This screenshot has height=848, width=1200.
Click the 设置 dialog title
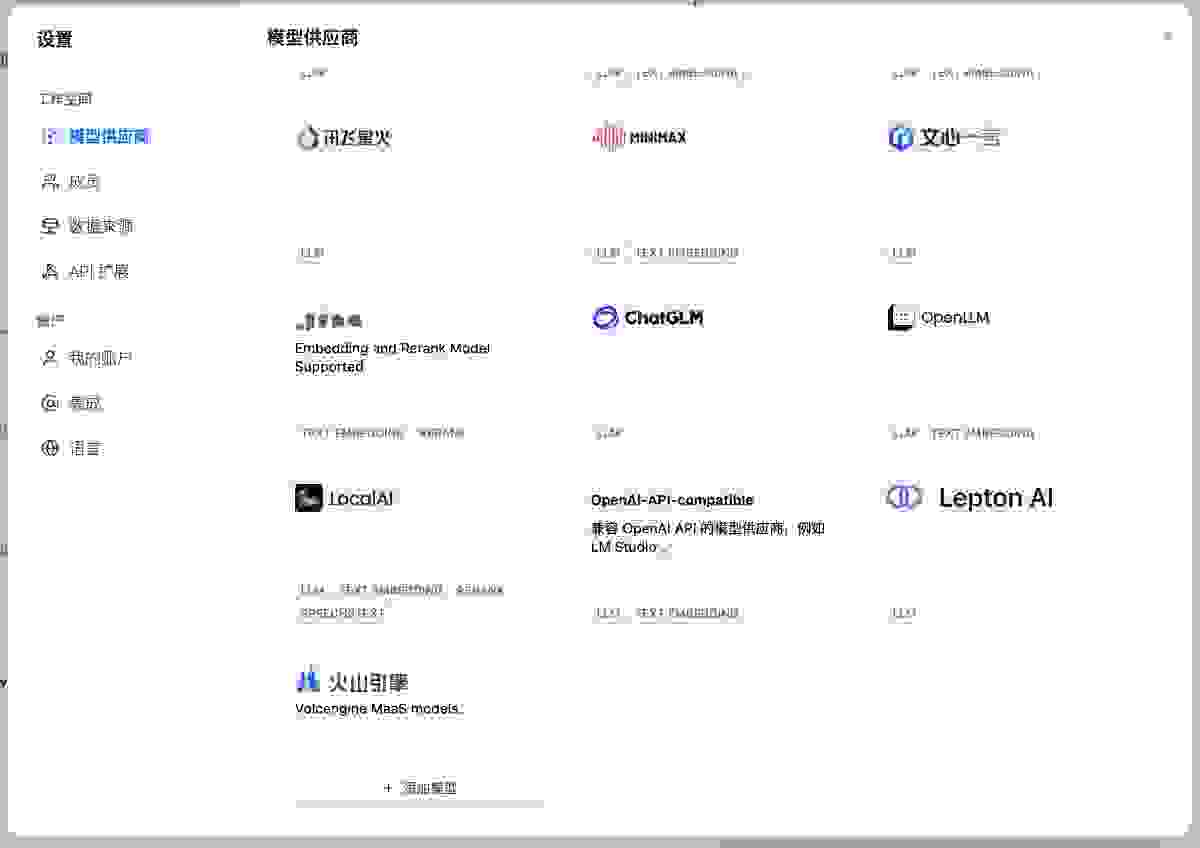point(55,40)
